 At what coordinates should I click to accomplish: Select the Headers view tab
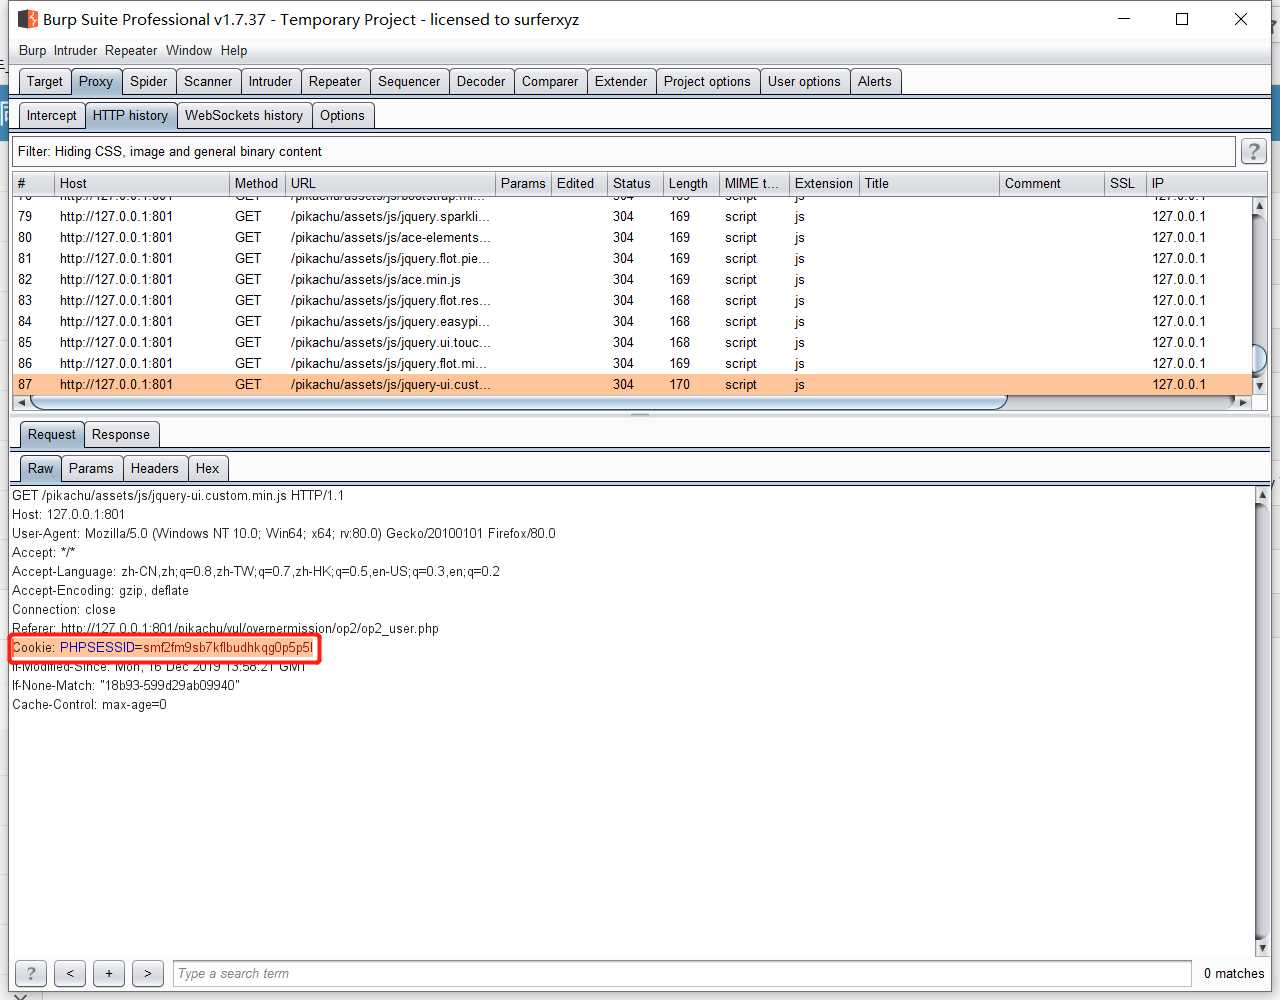(155, 468)
